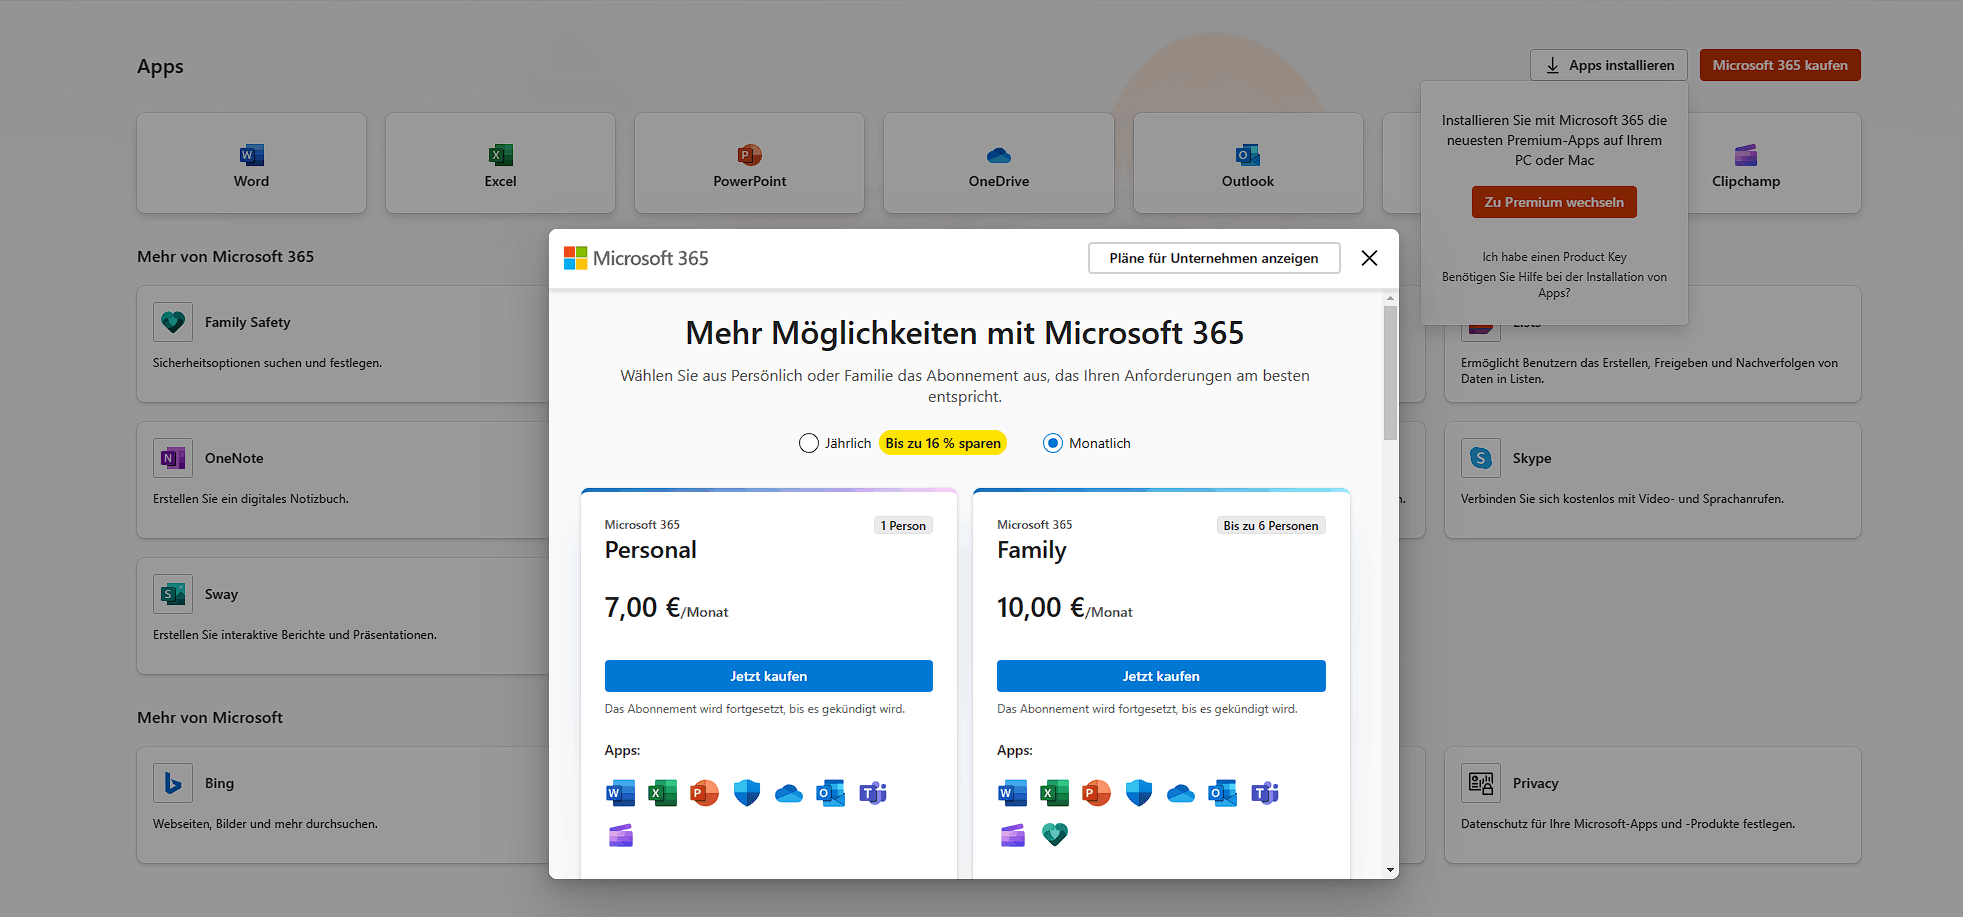Click the OneDrive cloud icon in Personal plan
This screenshot has height=917, width=1963.
[x=788, y=793]
